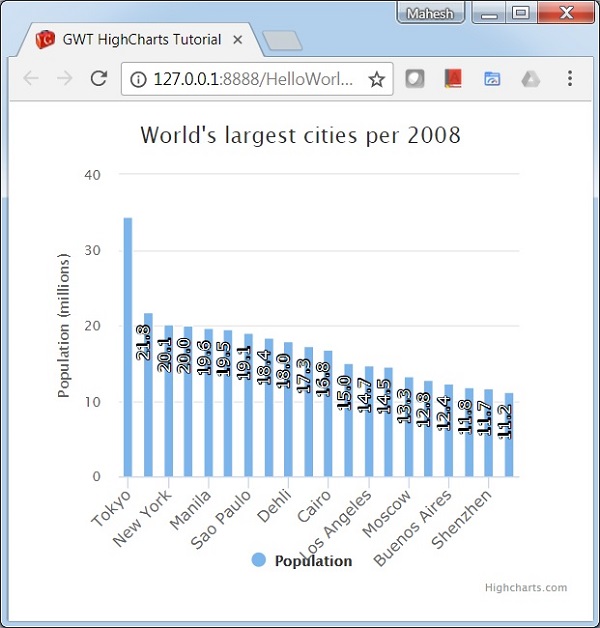Image resolution: width=600 pixels, height=628 pixels.
Task: Click the Tokyo x-axis label
Action: tap(111, 508)
